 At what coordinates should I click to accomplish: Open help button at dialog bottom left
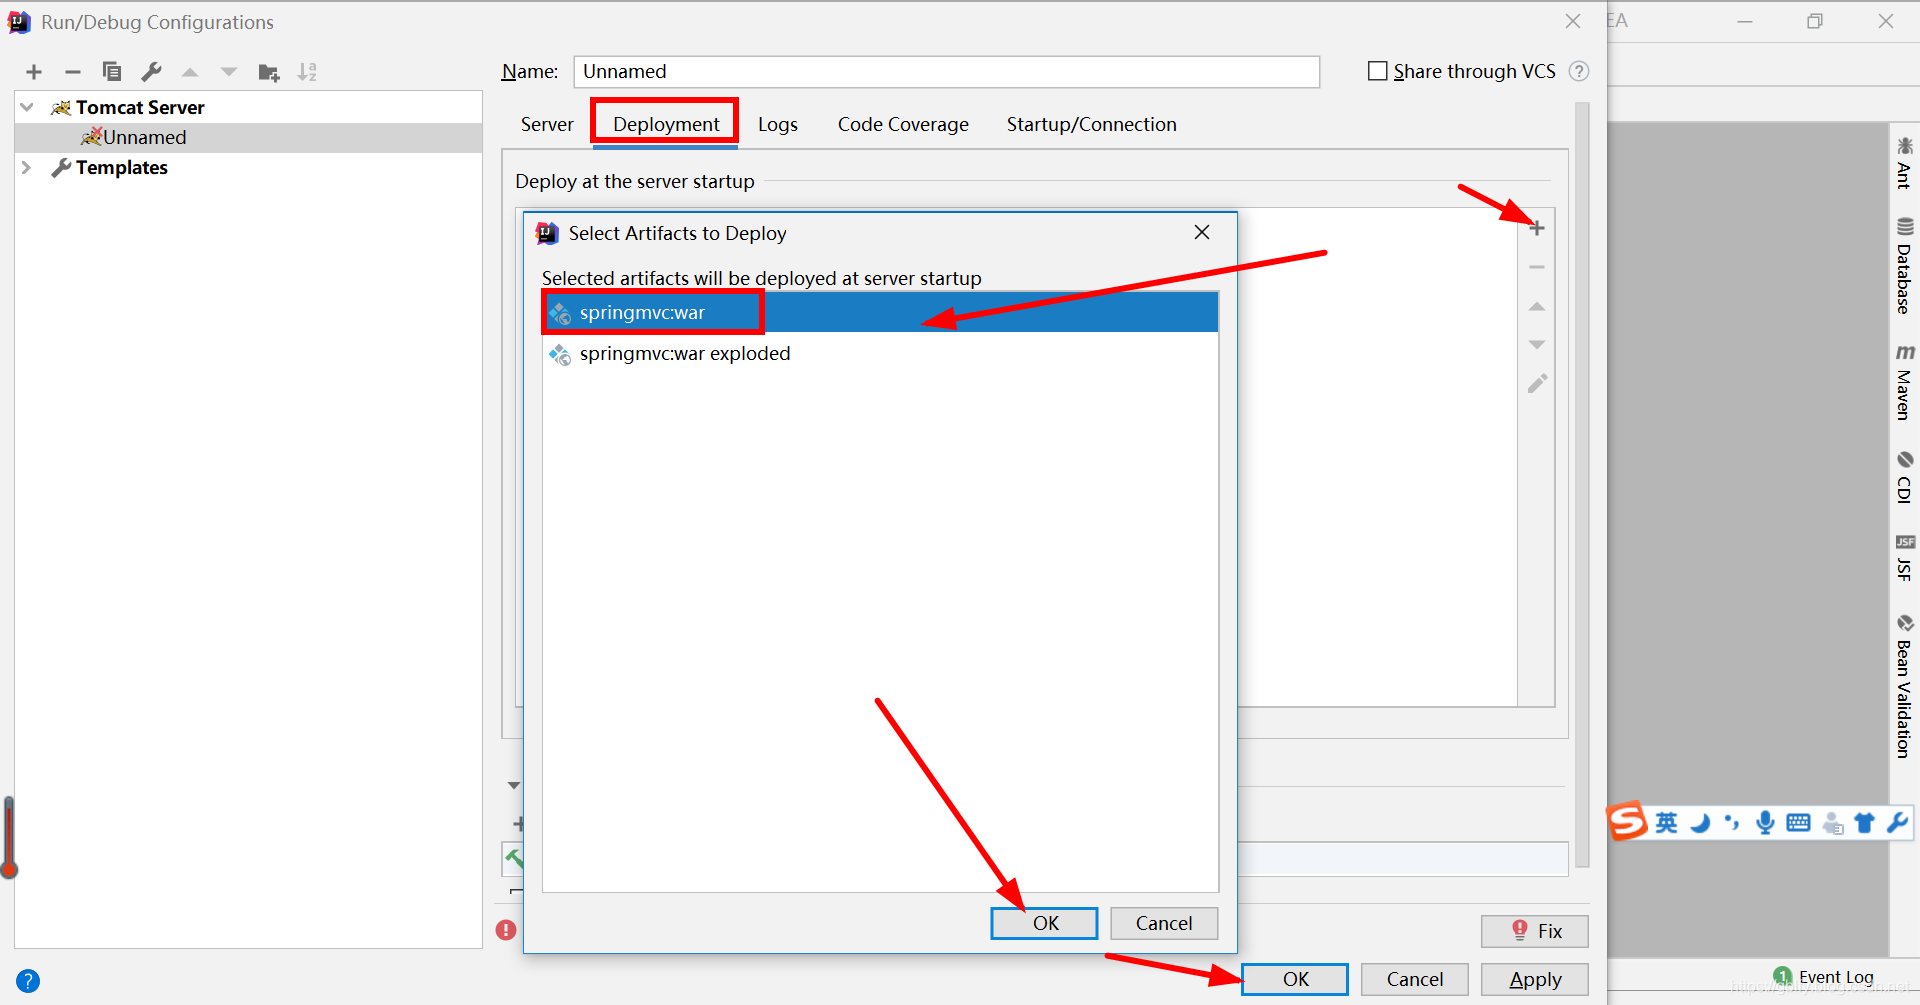pos(28,981)
